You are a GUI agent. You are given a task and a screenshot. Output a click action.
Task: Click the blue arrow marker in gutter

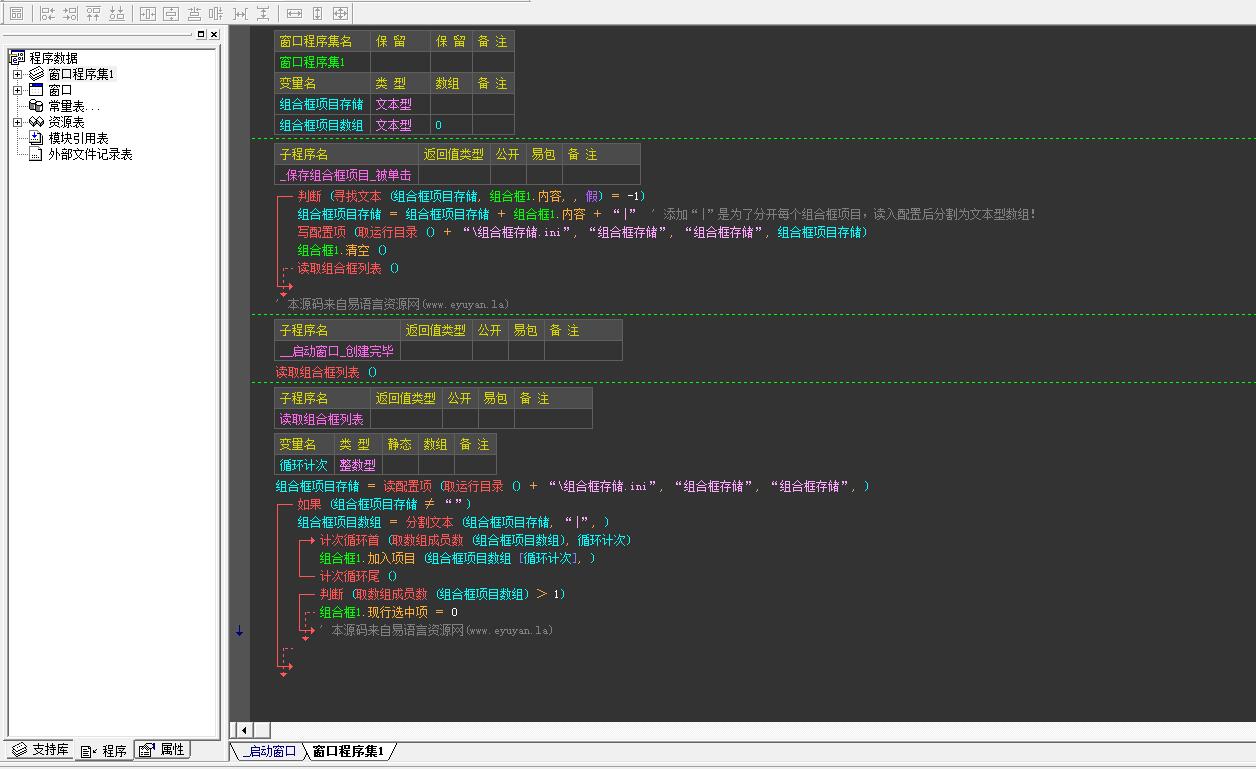(239, 631)
